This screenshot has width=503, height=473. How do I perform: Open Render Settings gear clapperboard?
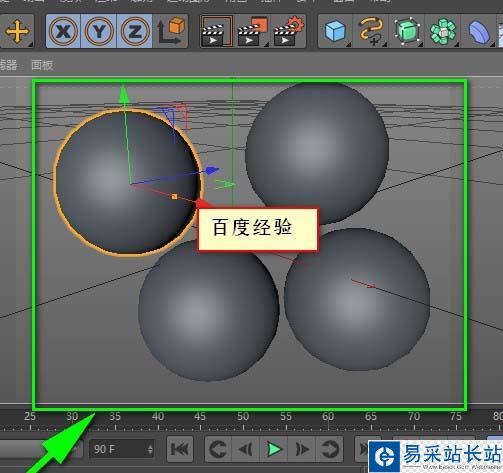(x=288, y=32)
